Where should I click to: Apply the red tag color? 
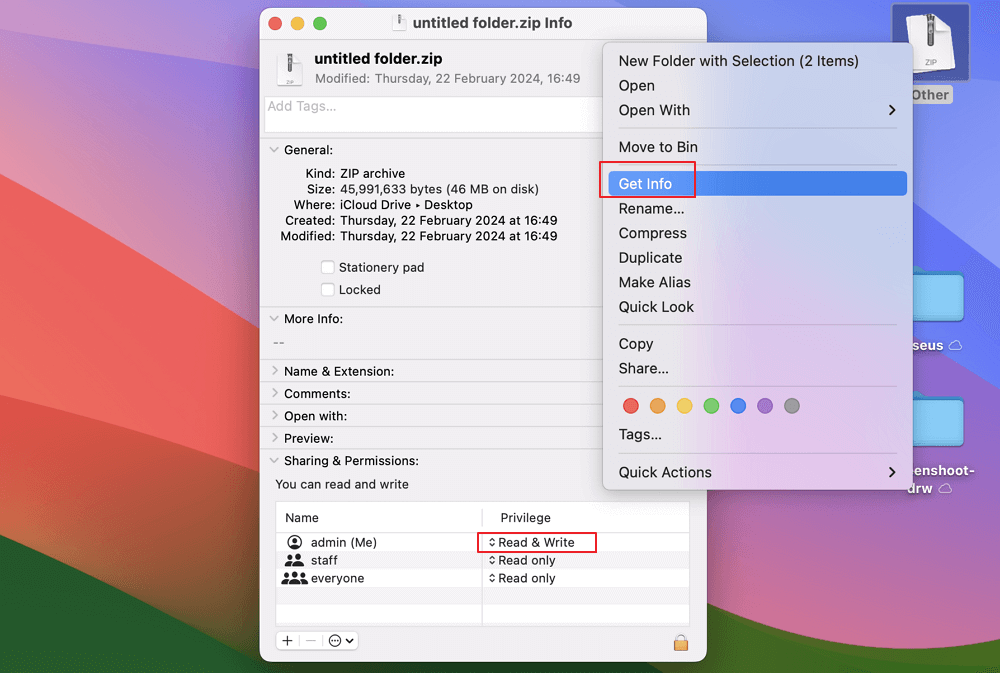(631, 406)
